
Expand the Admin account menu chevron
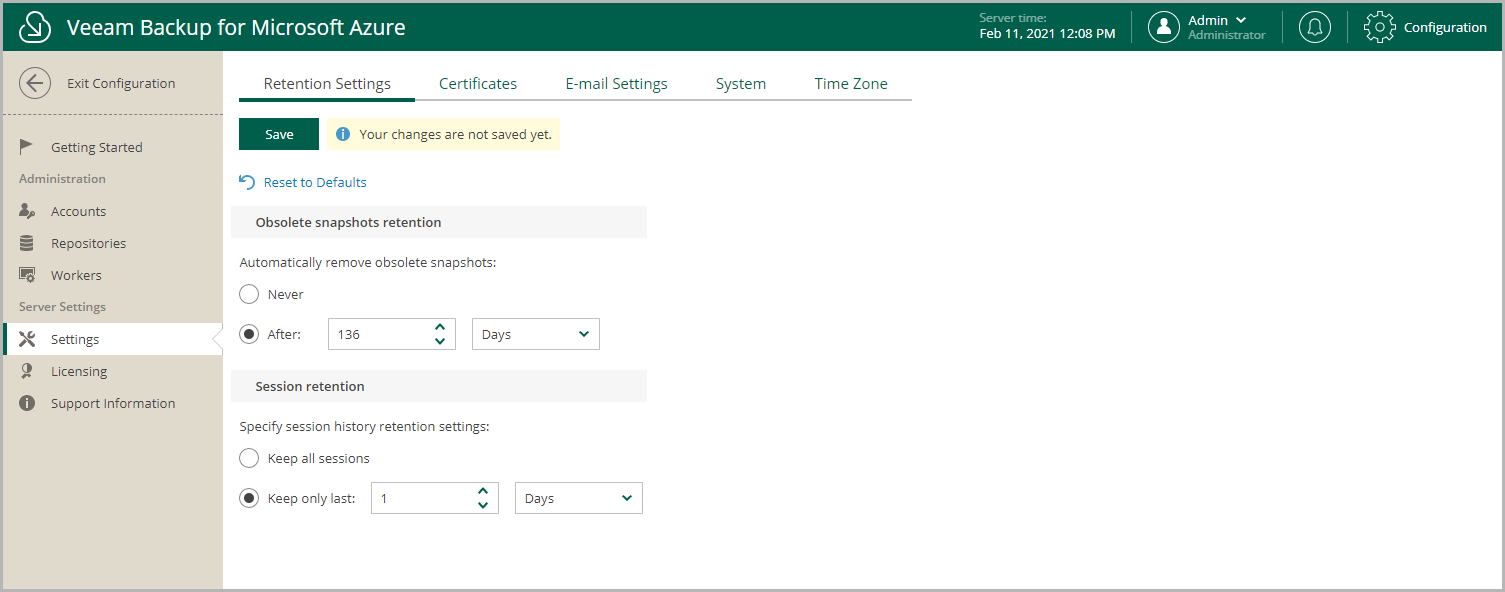[1241, 20]
